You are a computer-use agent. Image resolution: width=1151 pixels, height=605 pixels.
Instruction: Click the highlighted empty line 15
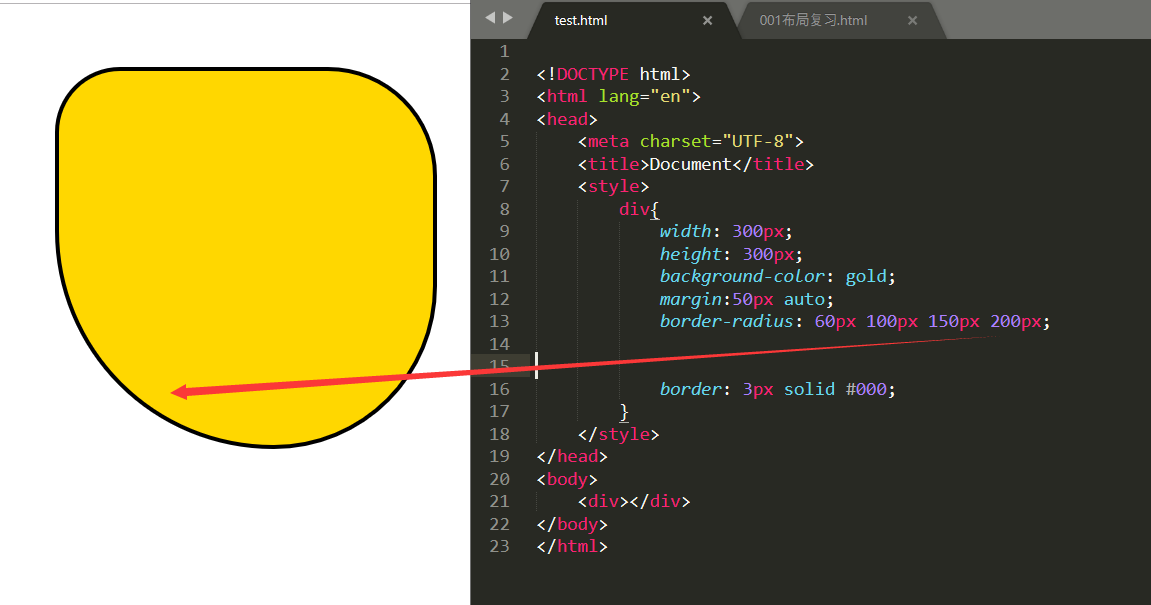[600, 366]
